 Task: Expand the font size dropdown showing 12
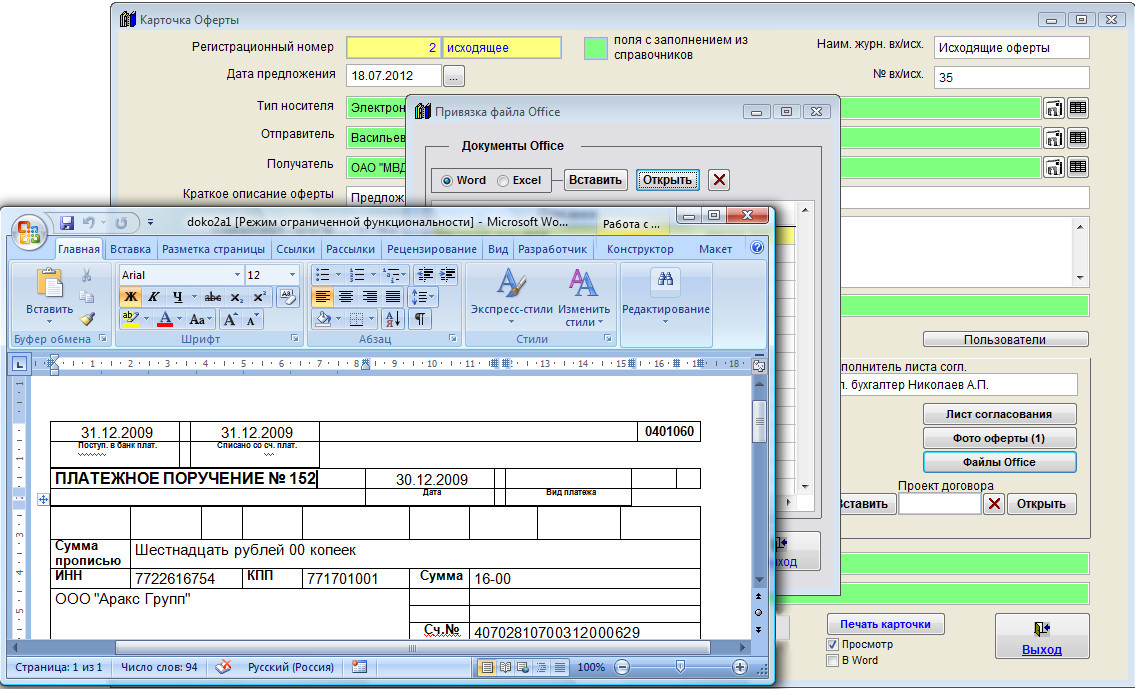pos(292,275)
